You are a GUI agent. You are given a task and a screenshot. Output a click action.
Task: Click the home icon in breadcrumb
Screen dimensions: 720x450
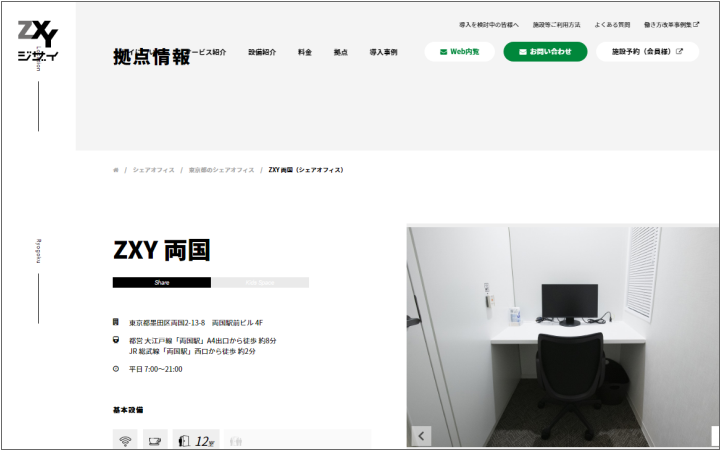[x=116, y=170]
